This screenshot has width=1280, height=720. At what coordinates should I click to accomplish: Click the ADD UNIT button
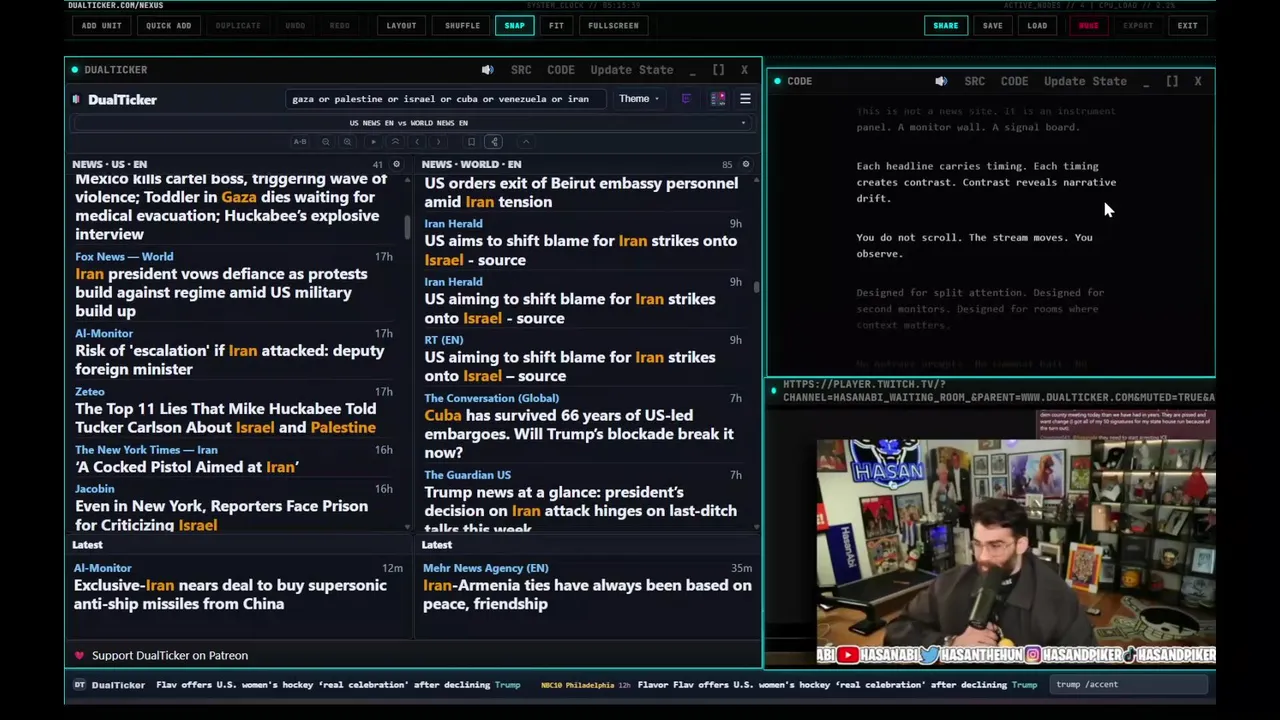click(102, 25)
